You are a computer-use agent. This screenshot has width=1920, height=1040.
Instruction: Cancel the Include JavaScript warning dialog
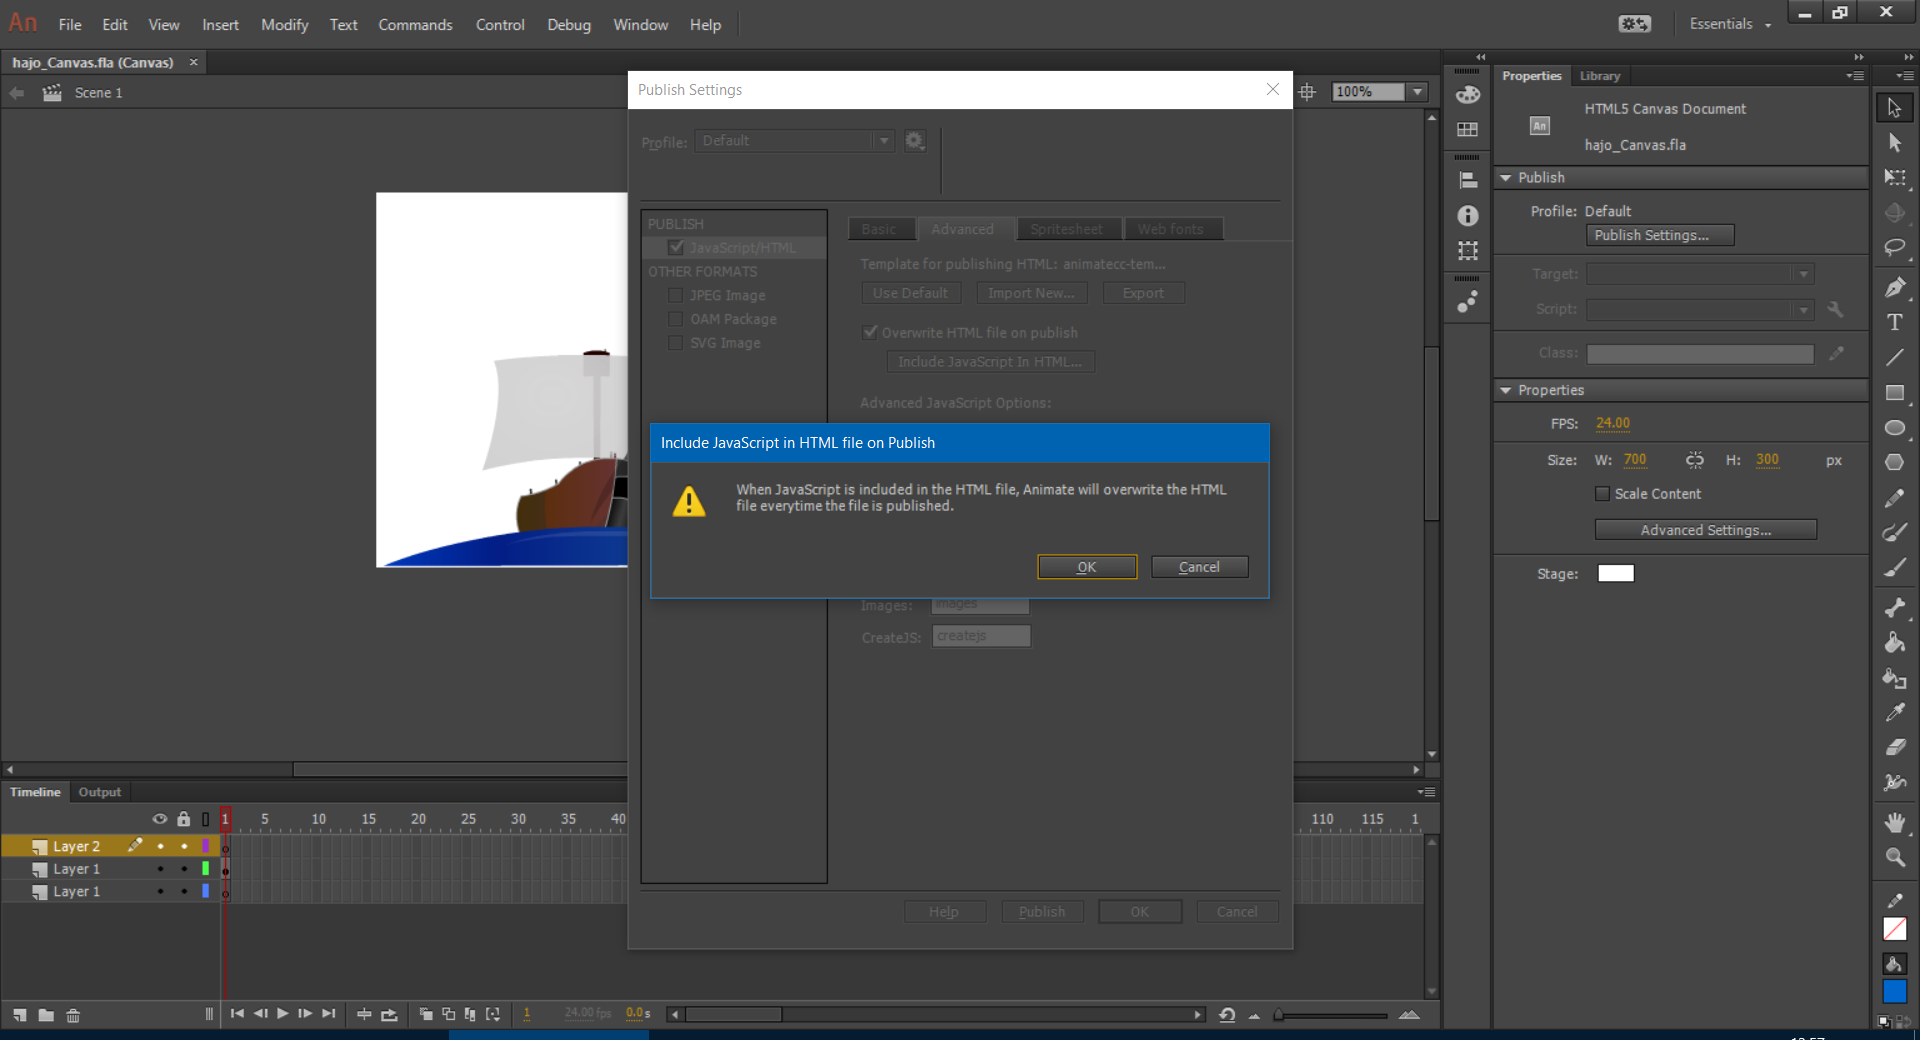point(1199,567)
